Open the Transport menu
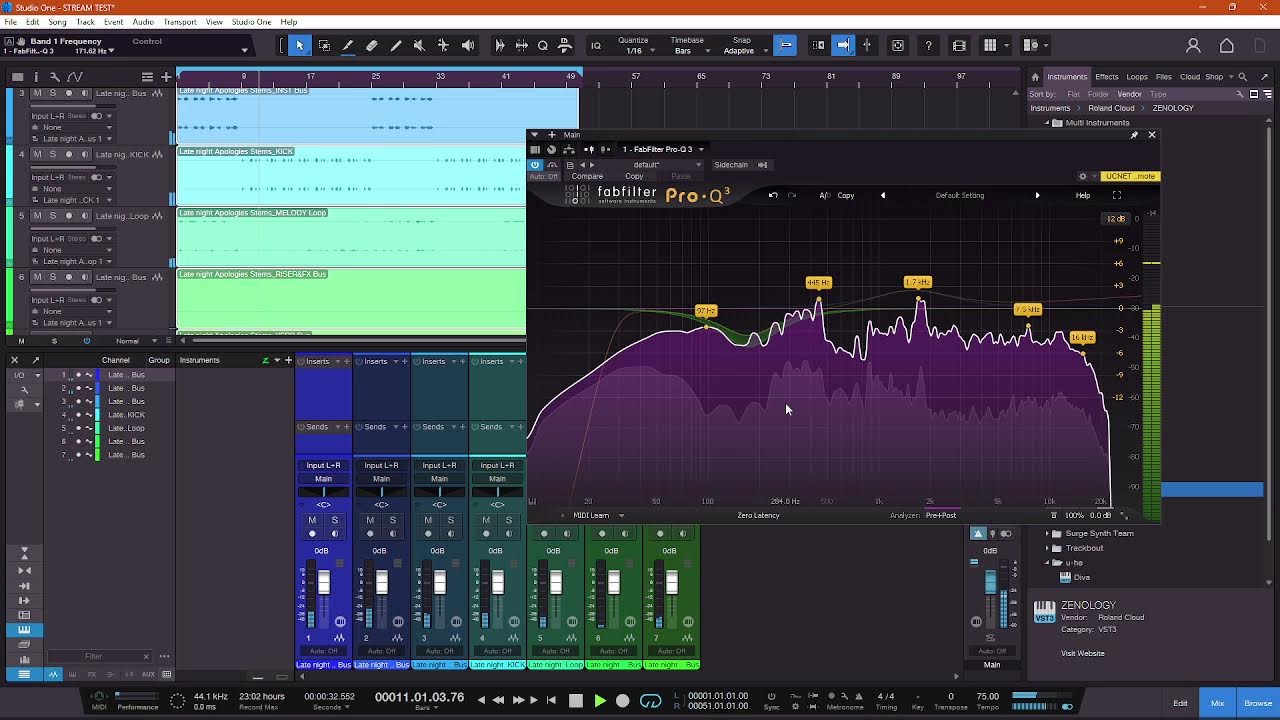 [180, 22]
